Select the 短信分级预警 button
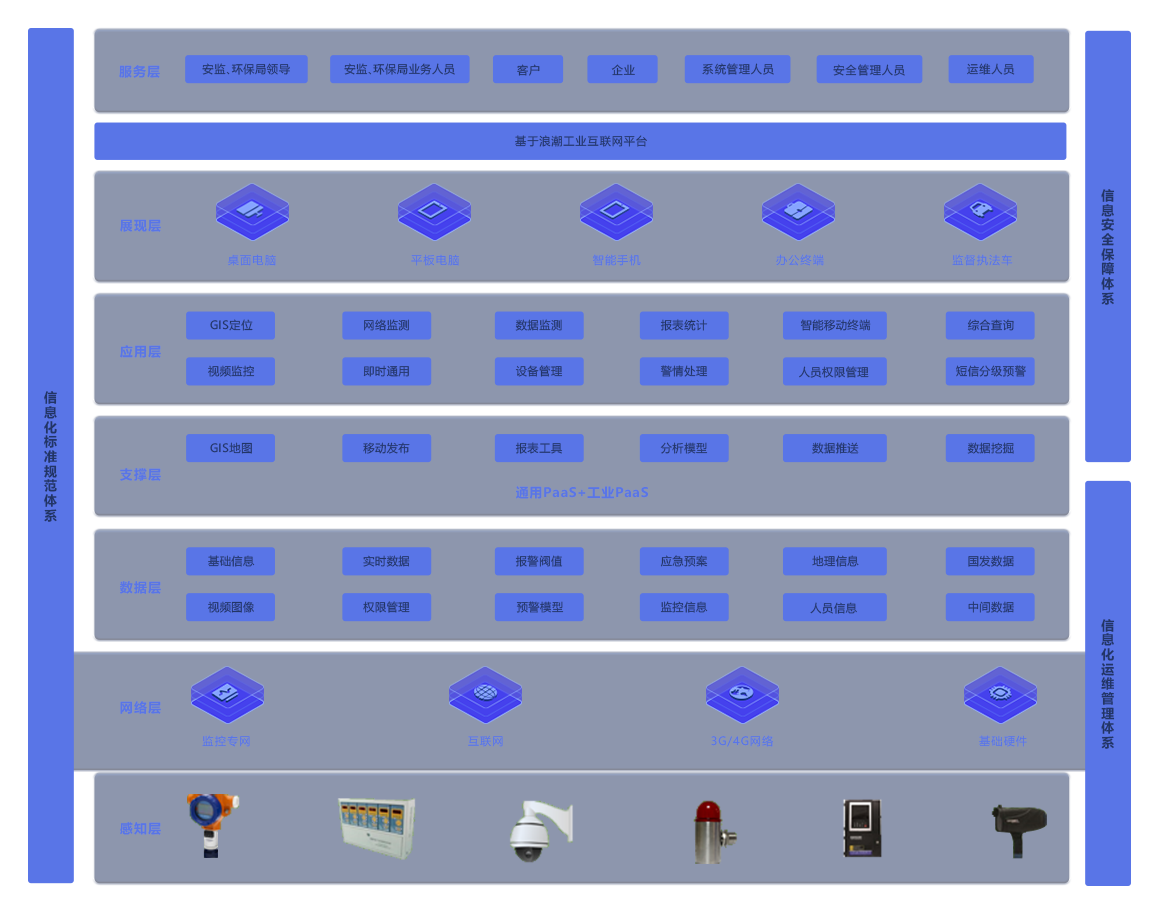 click(x=990, y=372)
